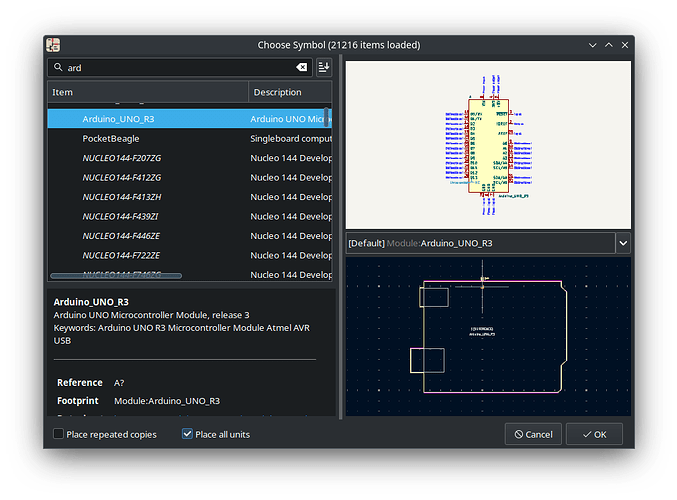Image resolution: width=677 pixels, height=500 pixels.
Task: Click the magnifier icon in the search field
Action: coord(58,67)
